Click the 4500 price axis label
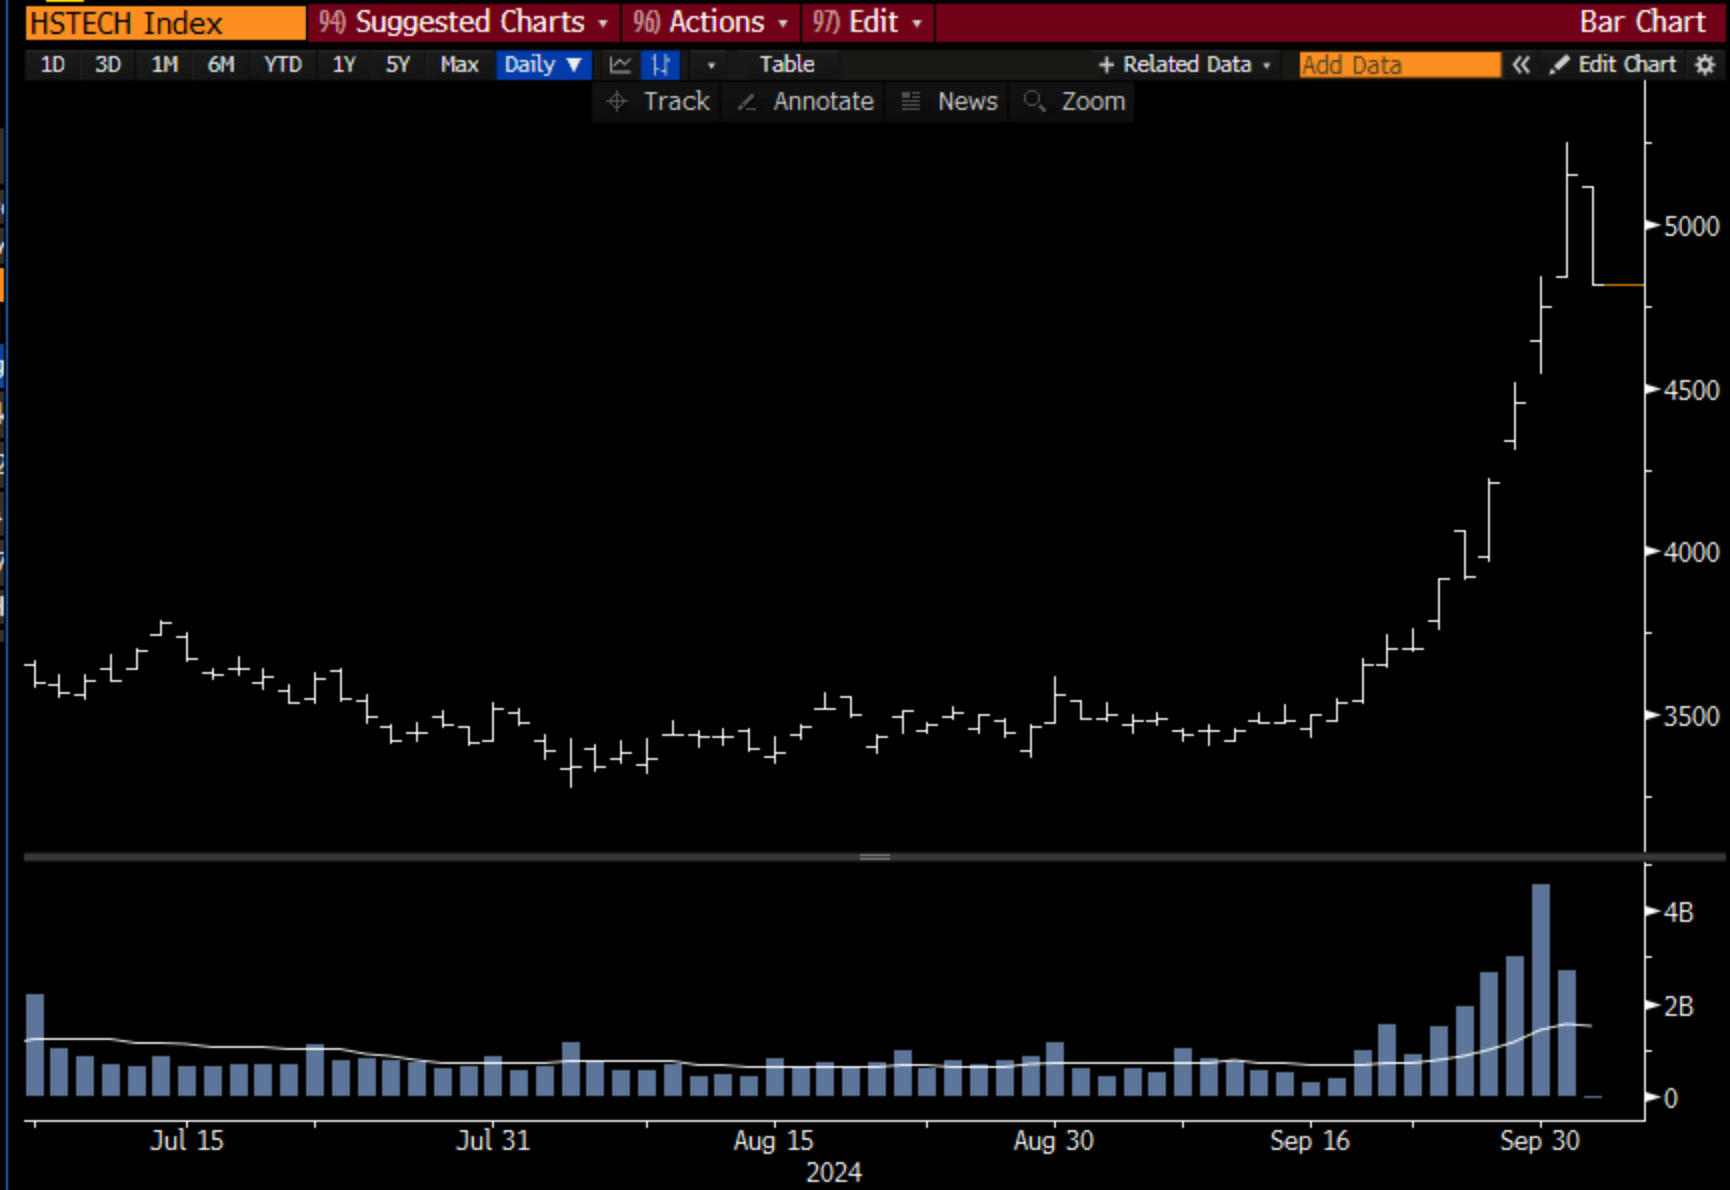Viewport: 1730px width, 1190px height. [x=1692, y=390]
